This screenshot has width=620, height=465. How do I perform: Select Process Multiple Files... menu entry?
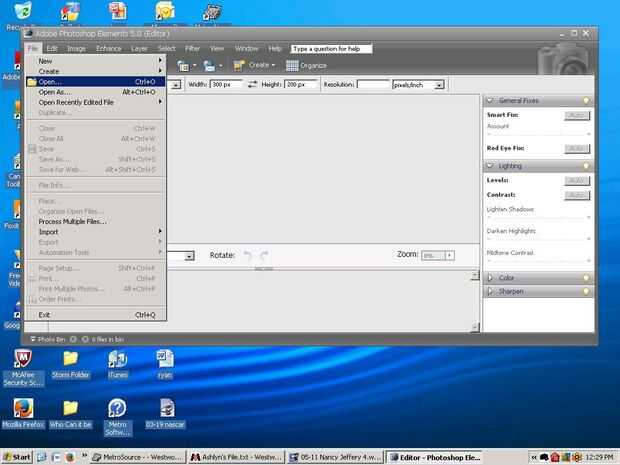point(96,221)
